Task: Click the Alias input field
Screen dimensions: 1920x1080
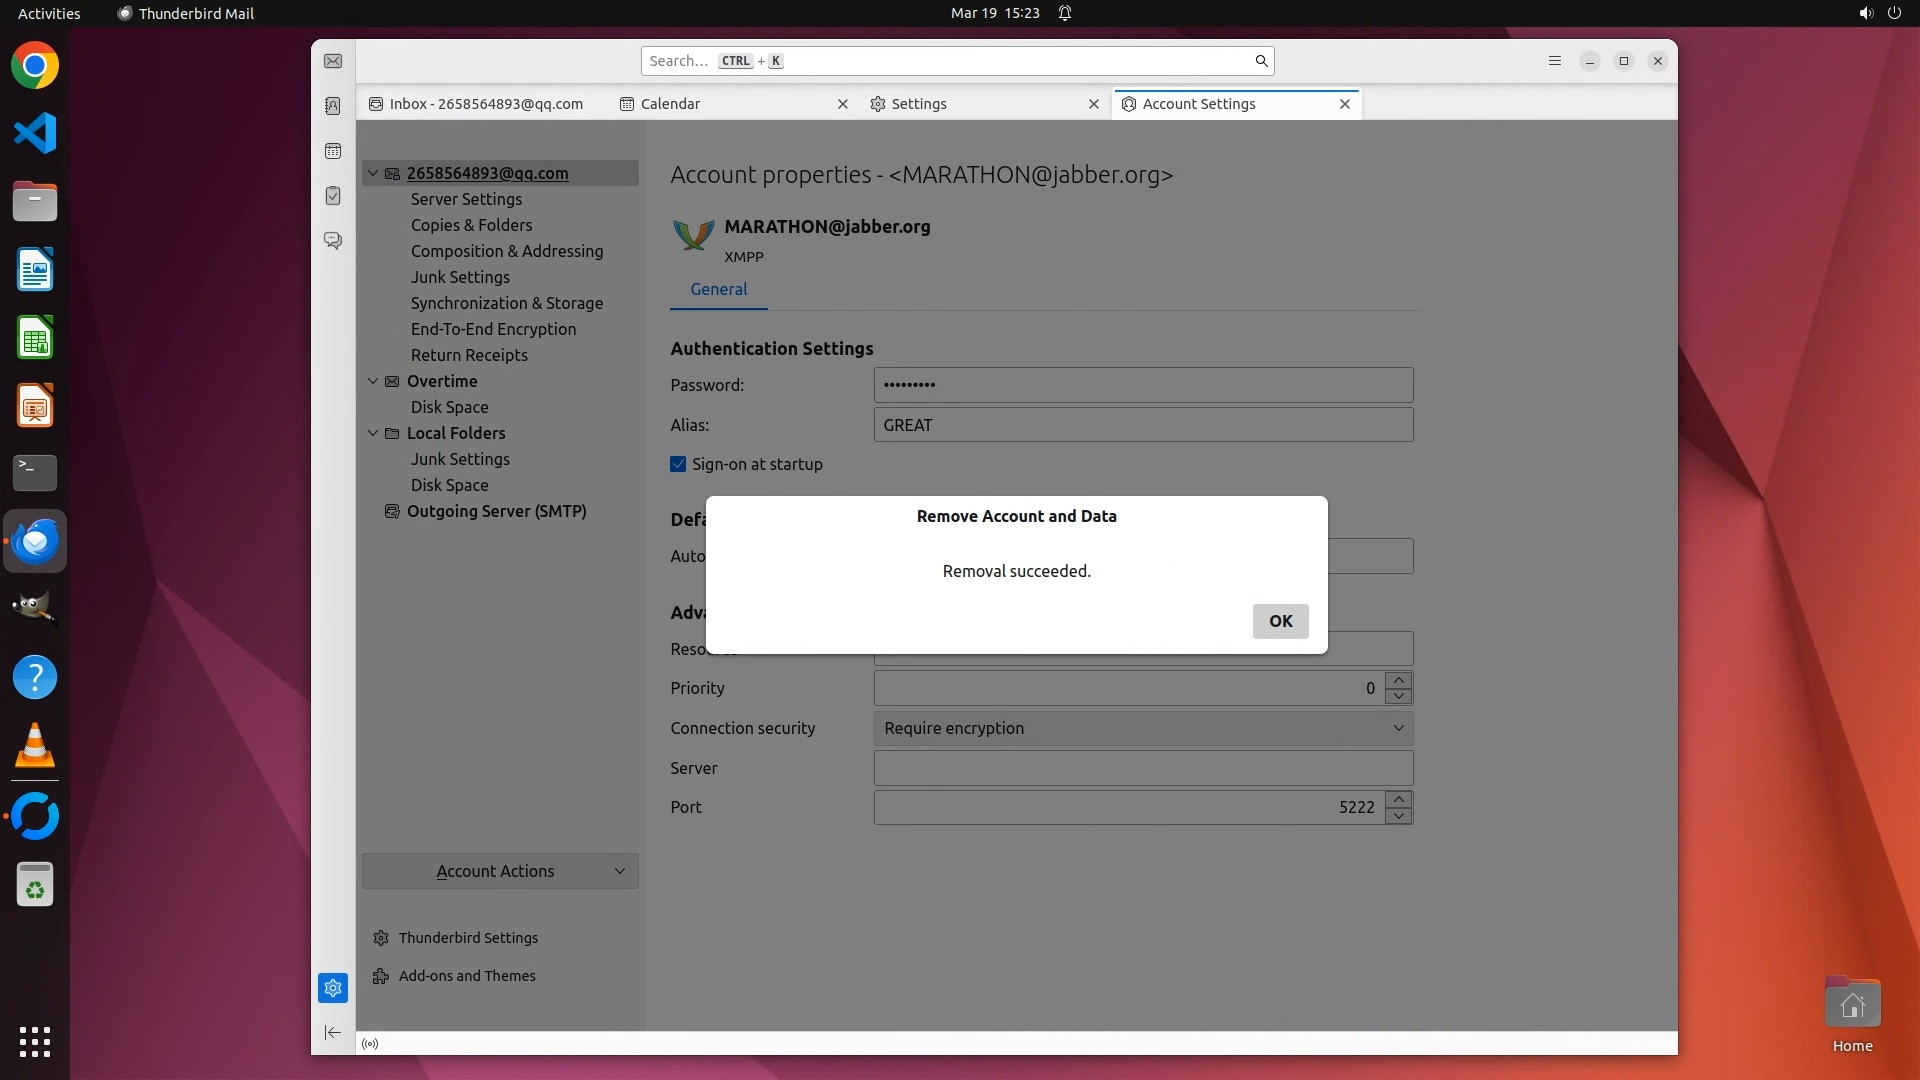Action: (1143, 425)
